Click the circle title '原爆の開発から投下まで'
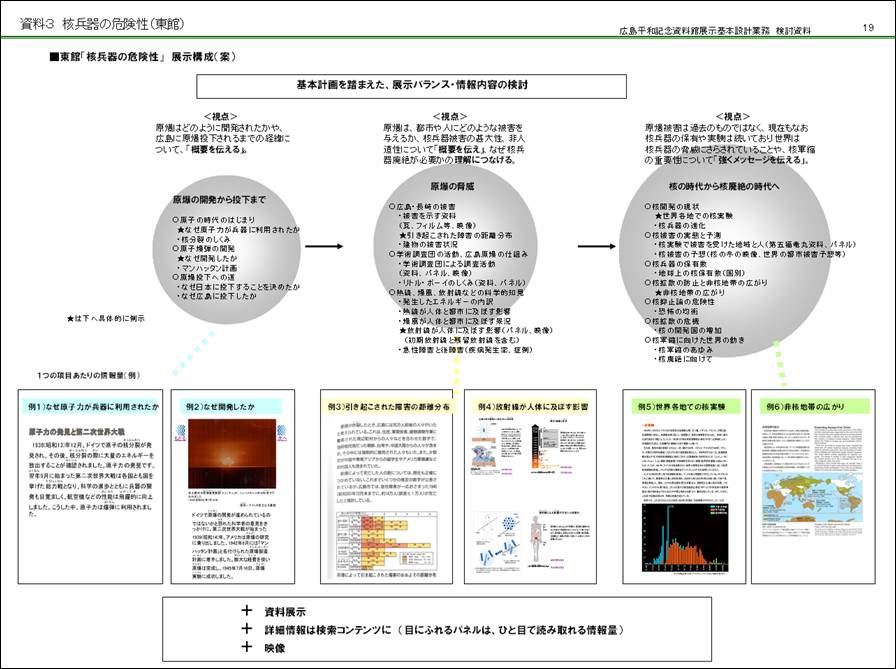896x669 pixels. [x=219, y=199]
